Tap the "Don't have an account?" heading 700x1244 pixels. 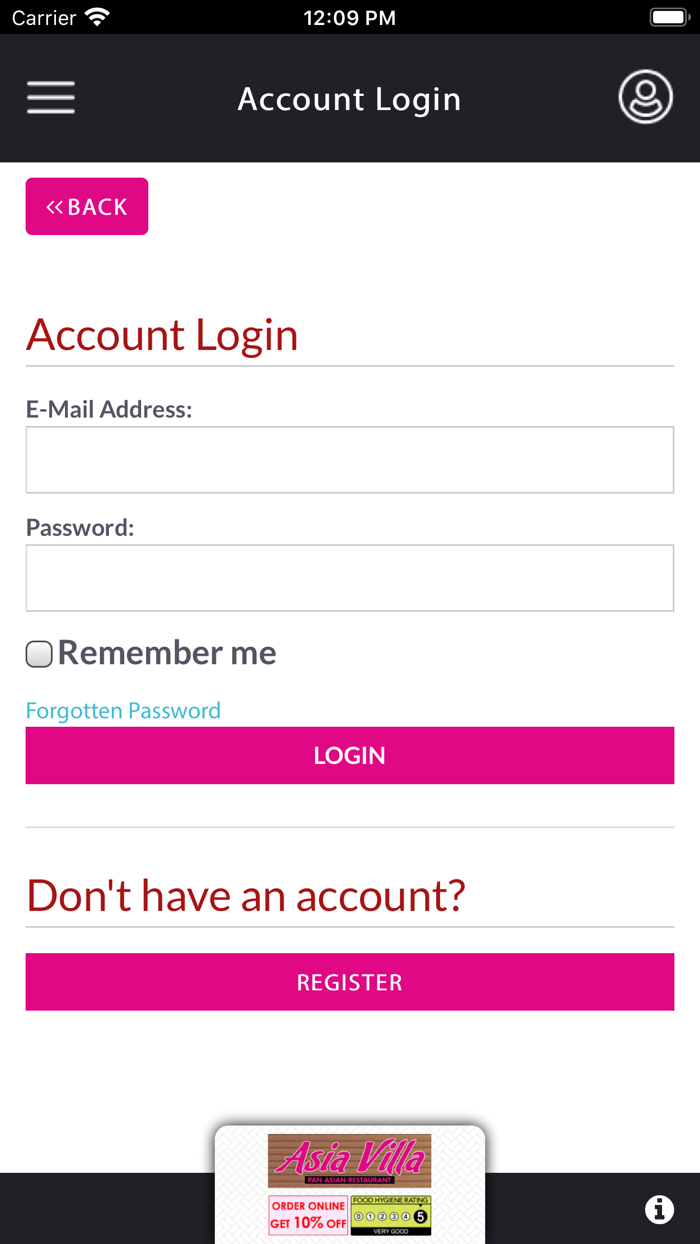coord(246,895)
